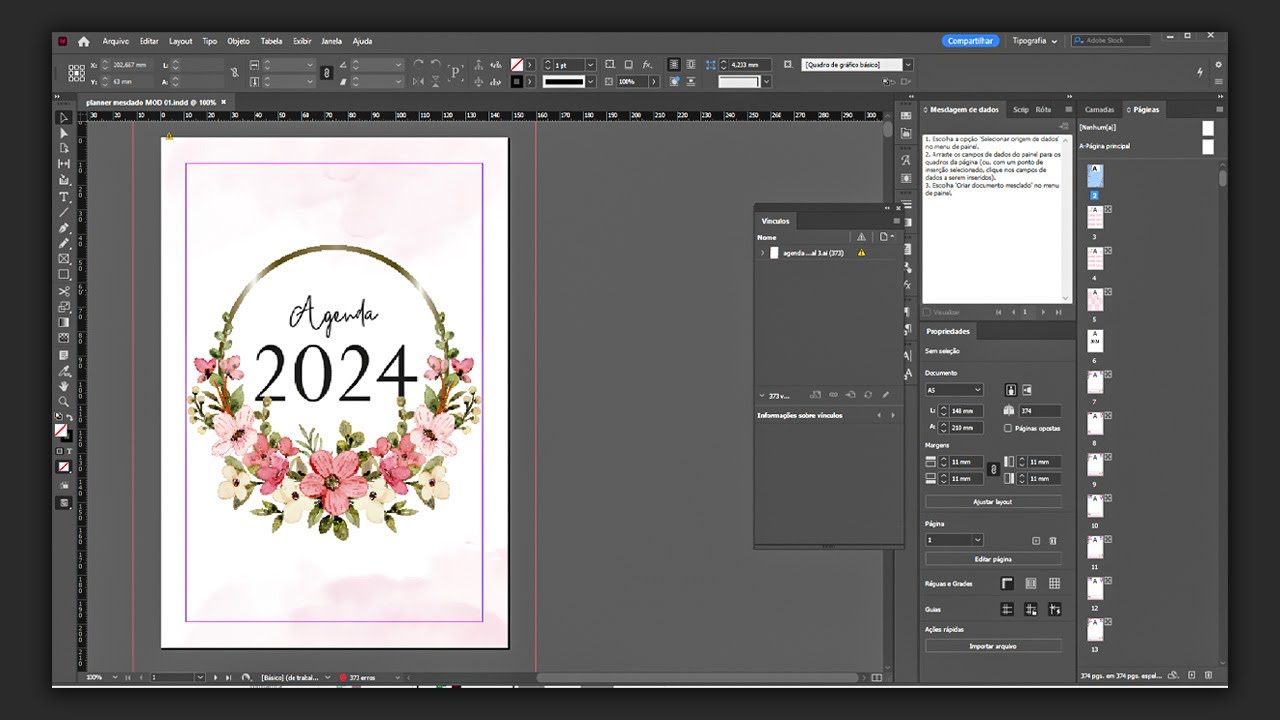Select the Zoom tool
The image size is (1280, 720).
point(64,401)
